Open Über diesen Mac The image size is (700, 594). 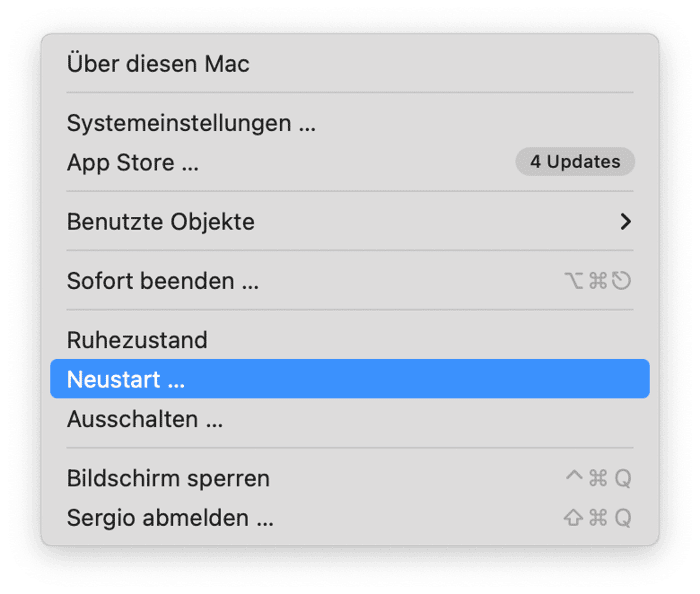158,64
